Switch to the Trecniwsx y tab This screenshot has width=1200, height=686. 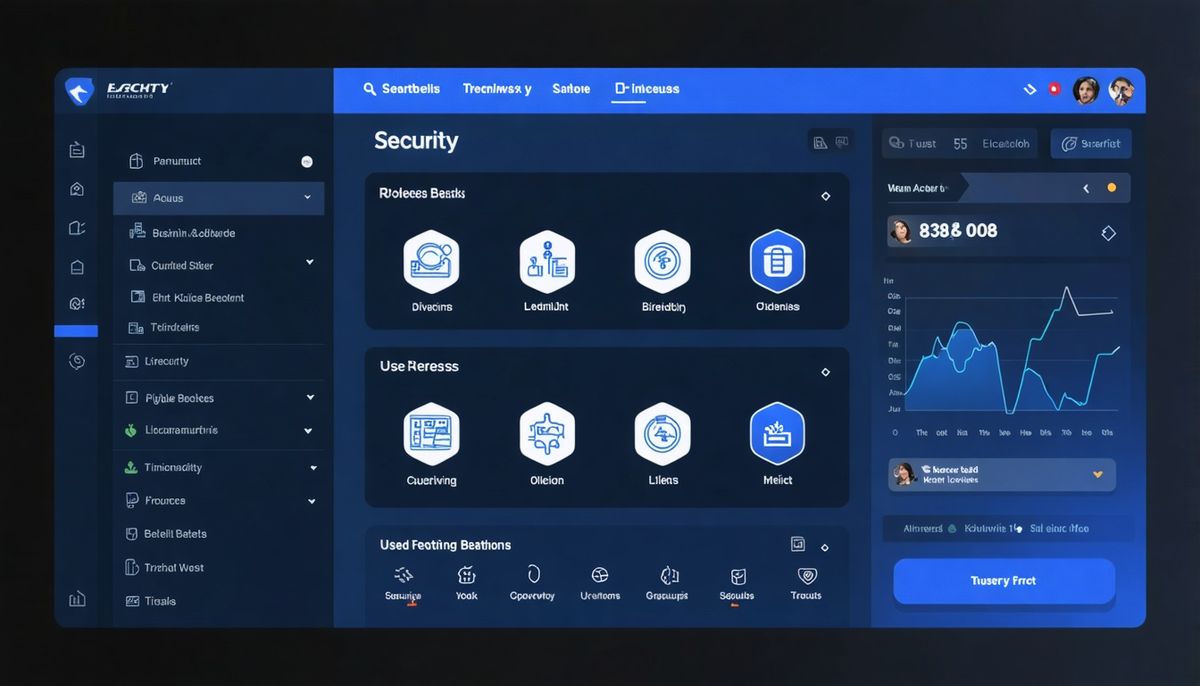pos(497,89)
